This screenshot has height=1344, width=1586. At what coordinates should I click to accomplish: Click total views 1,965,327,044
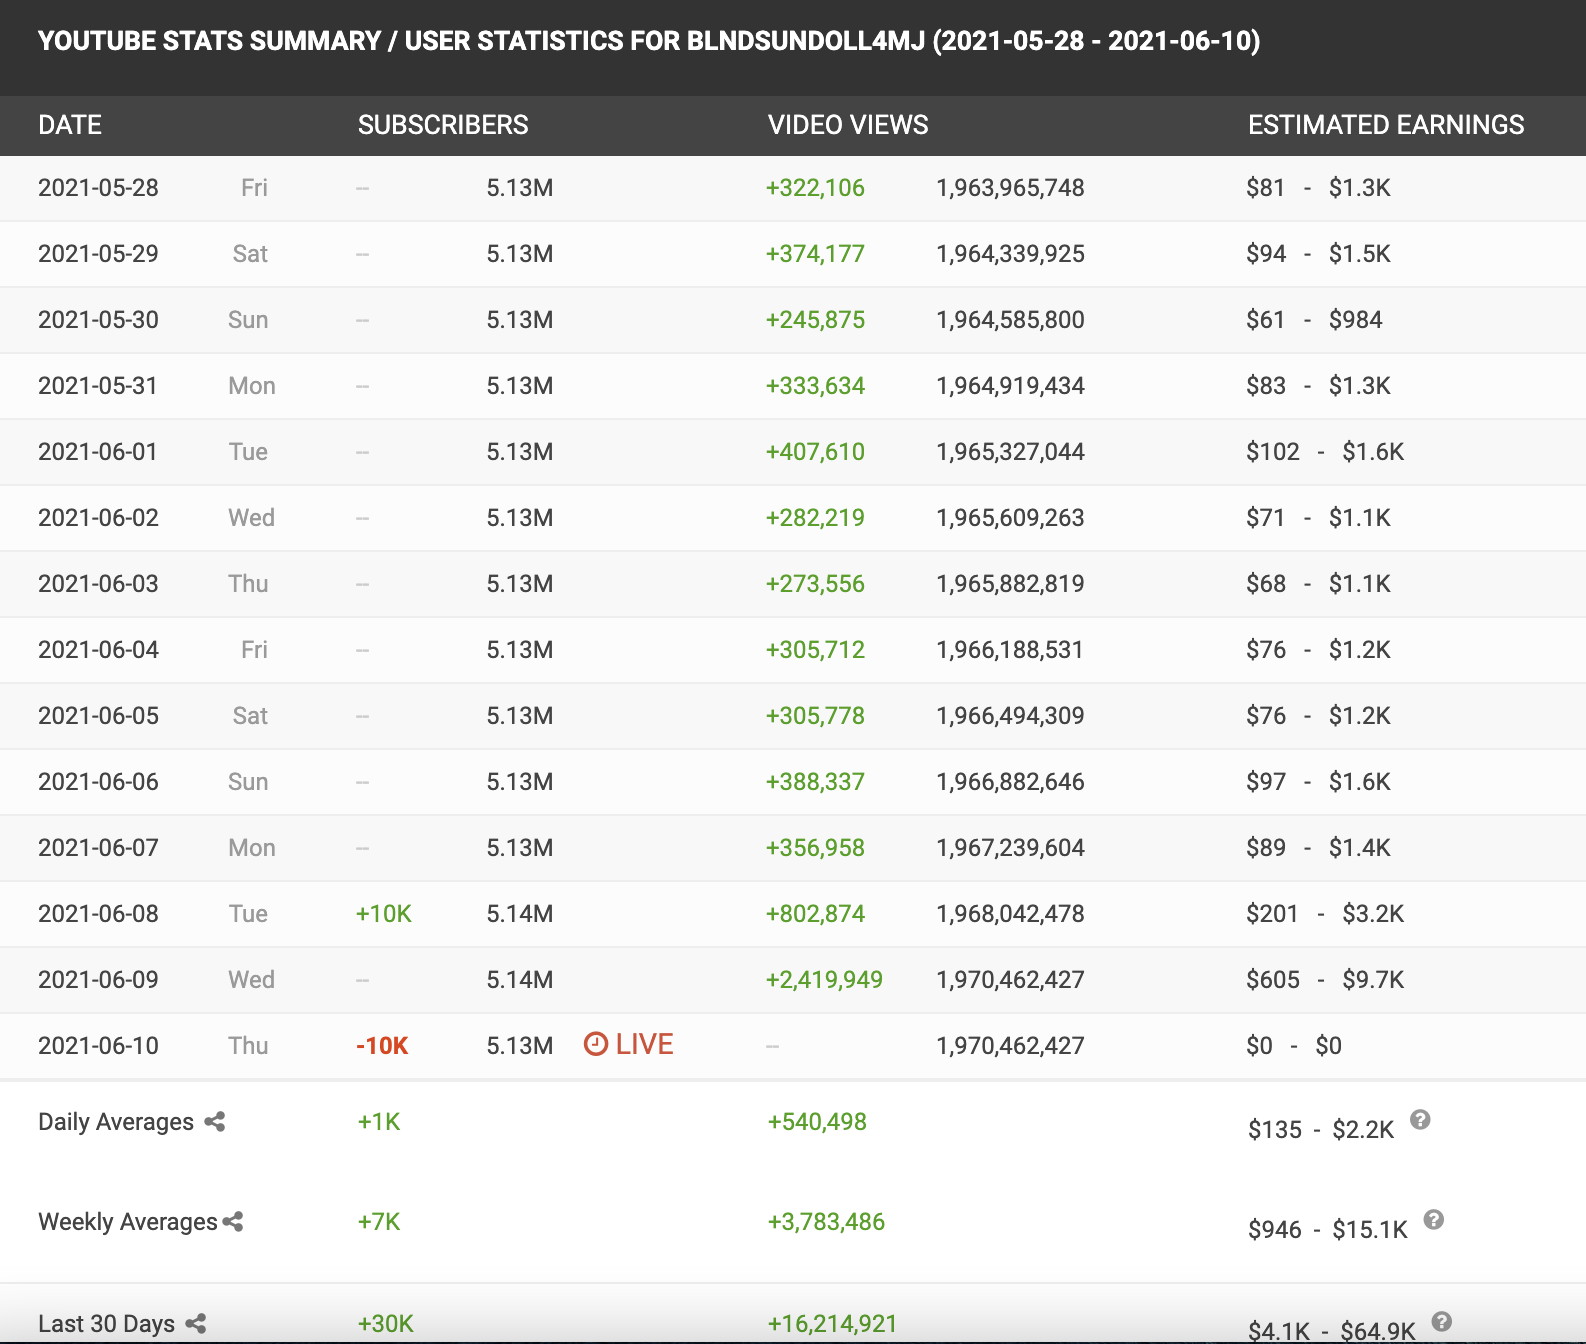[x=1010, y=452]
